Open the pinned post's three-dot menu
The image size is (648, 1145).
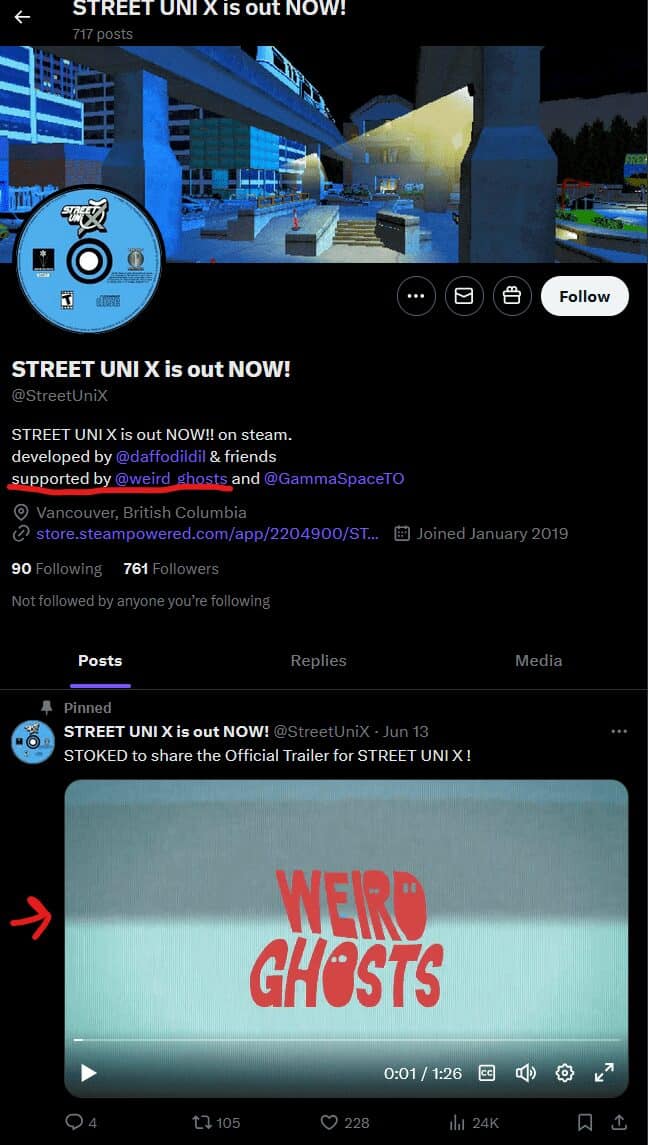coord(619,732)
